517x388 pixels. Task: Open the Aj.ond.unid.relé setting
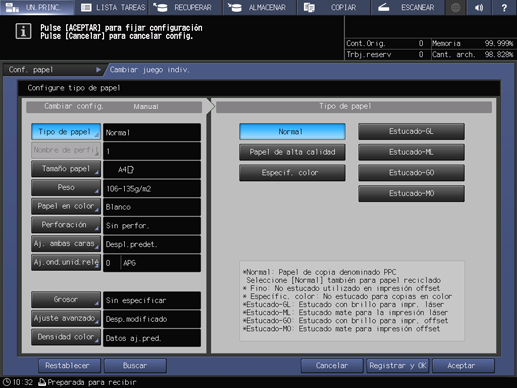point(66,263)
